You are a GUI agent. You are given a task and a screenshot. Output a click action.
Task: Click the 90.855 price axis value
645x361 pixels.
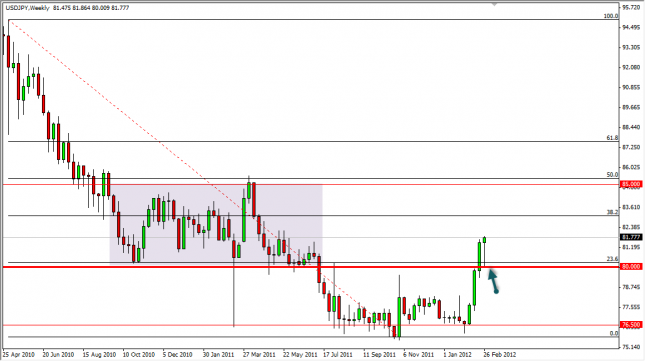(x=631, y=87)
